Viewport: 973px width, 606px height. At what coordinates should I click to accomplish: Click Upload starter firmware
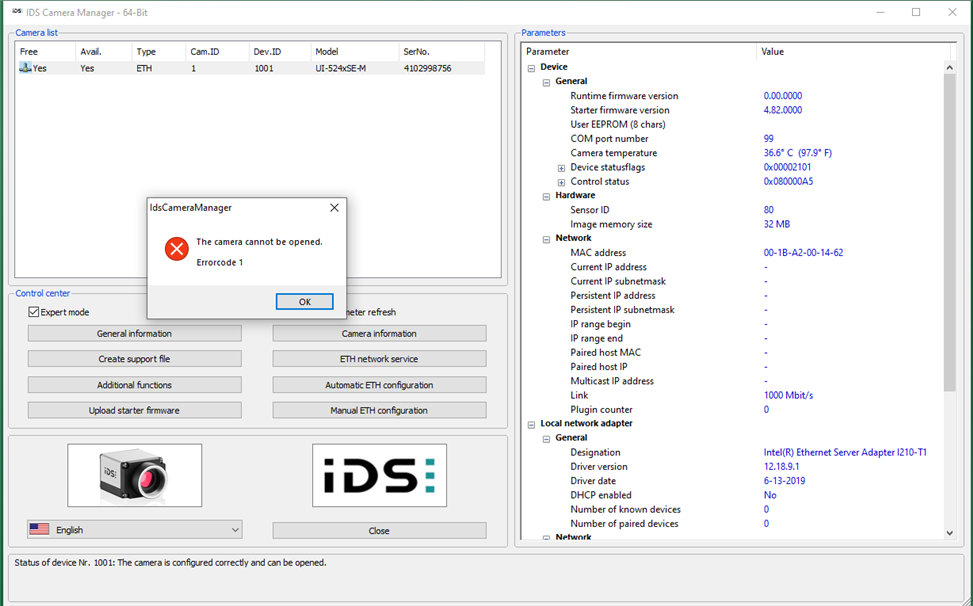(134, 411)
